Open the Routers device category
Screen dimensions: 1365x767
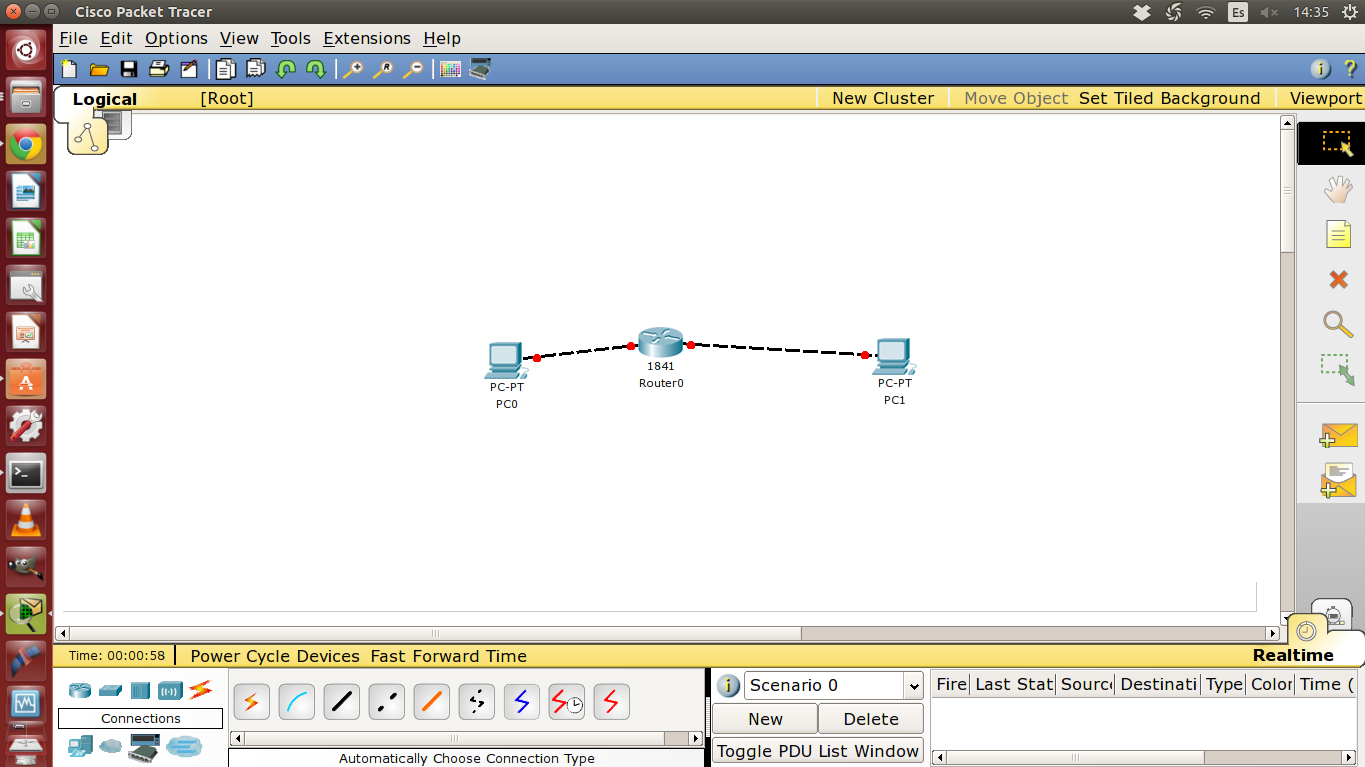[x=79, y=689]
